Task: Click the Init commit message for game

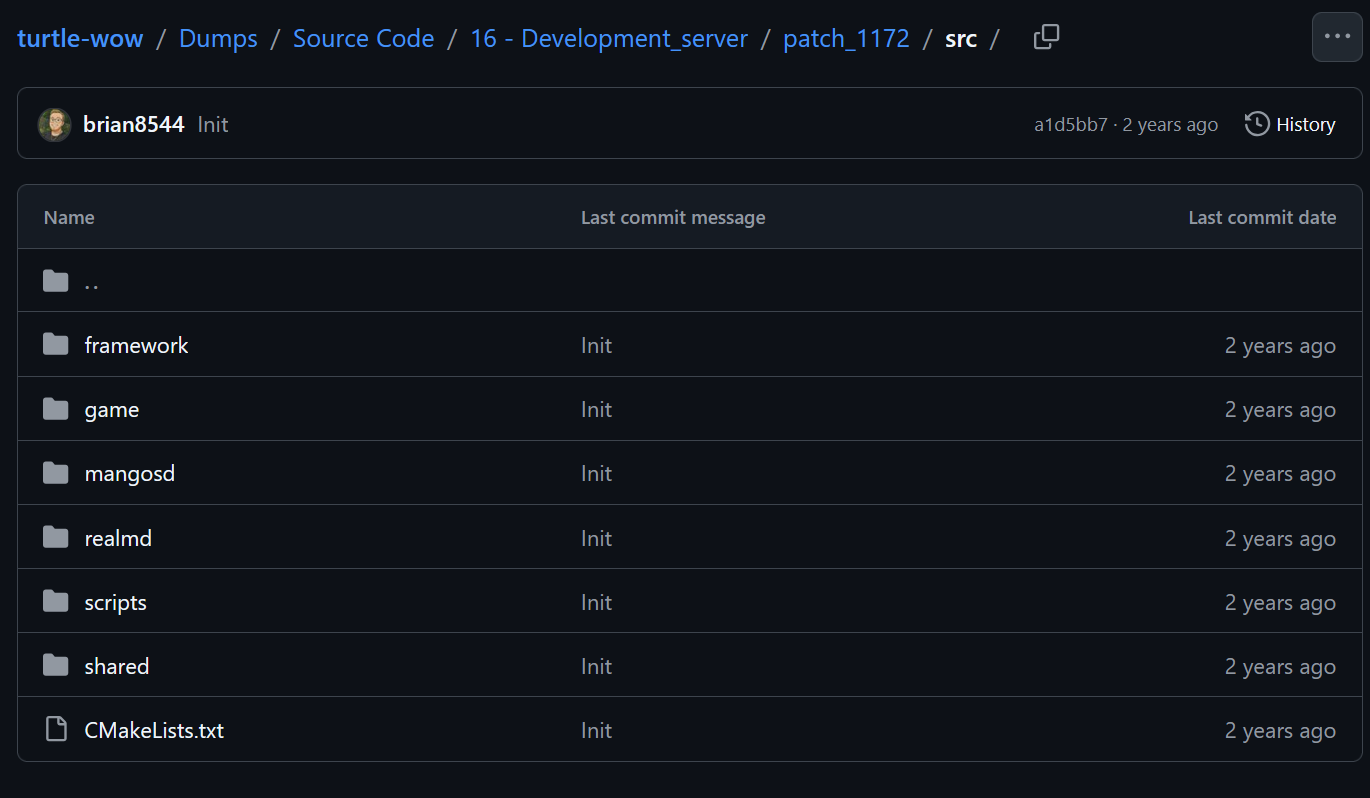Action: tap(596, 409)
